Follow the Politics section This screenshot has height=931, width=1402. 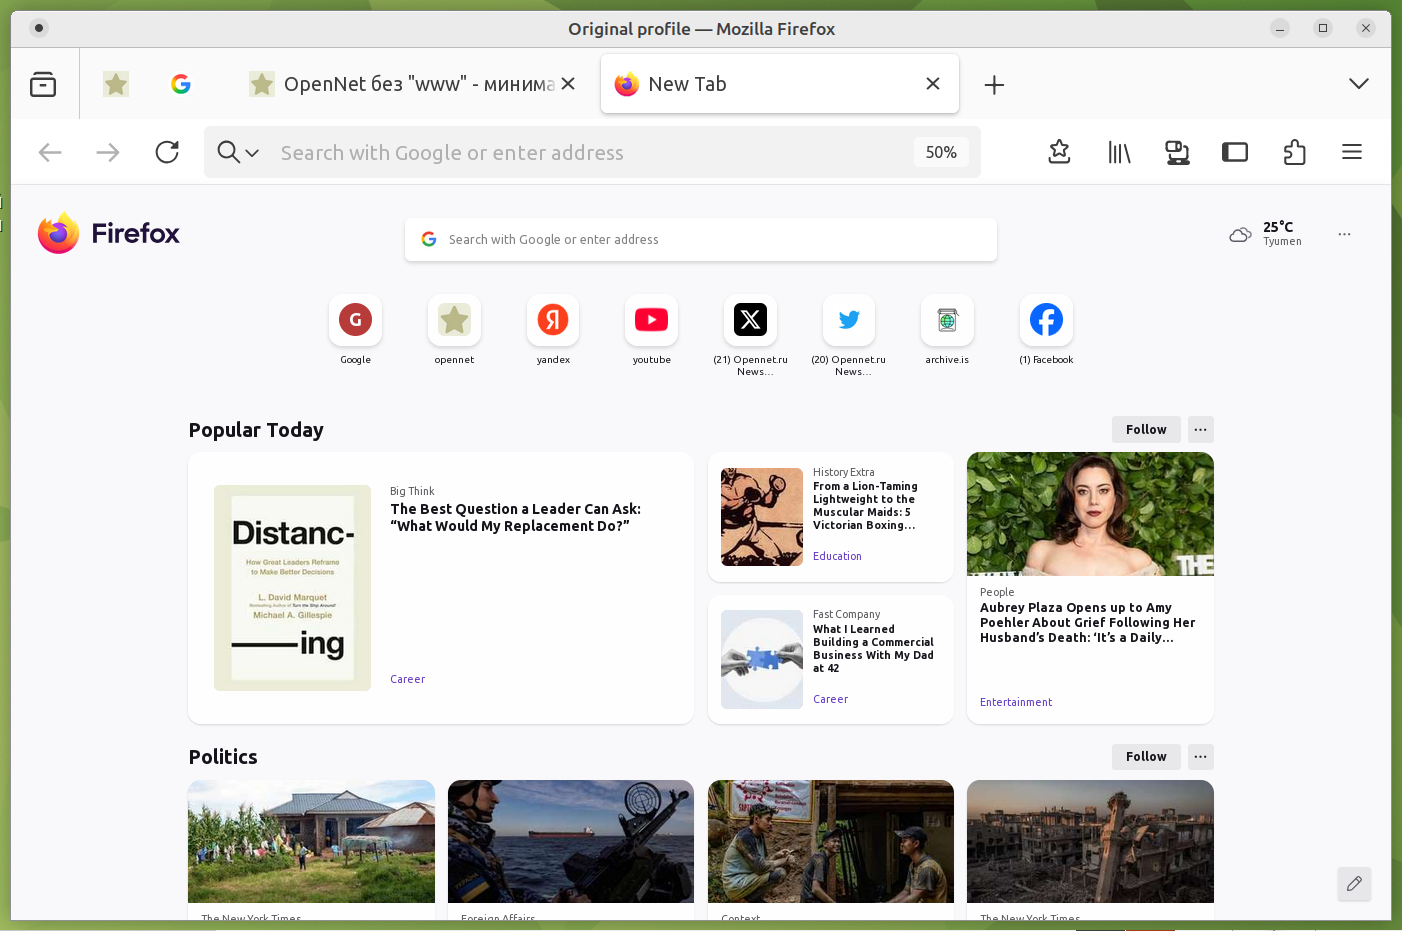[x=1146, y=757]
